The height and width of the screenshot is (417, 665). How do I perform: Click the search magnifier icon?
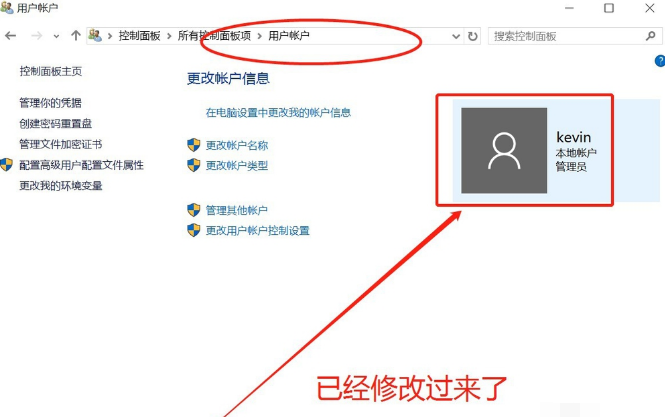point(649,36)
